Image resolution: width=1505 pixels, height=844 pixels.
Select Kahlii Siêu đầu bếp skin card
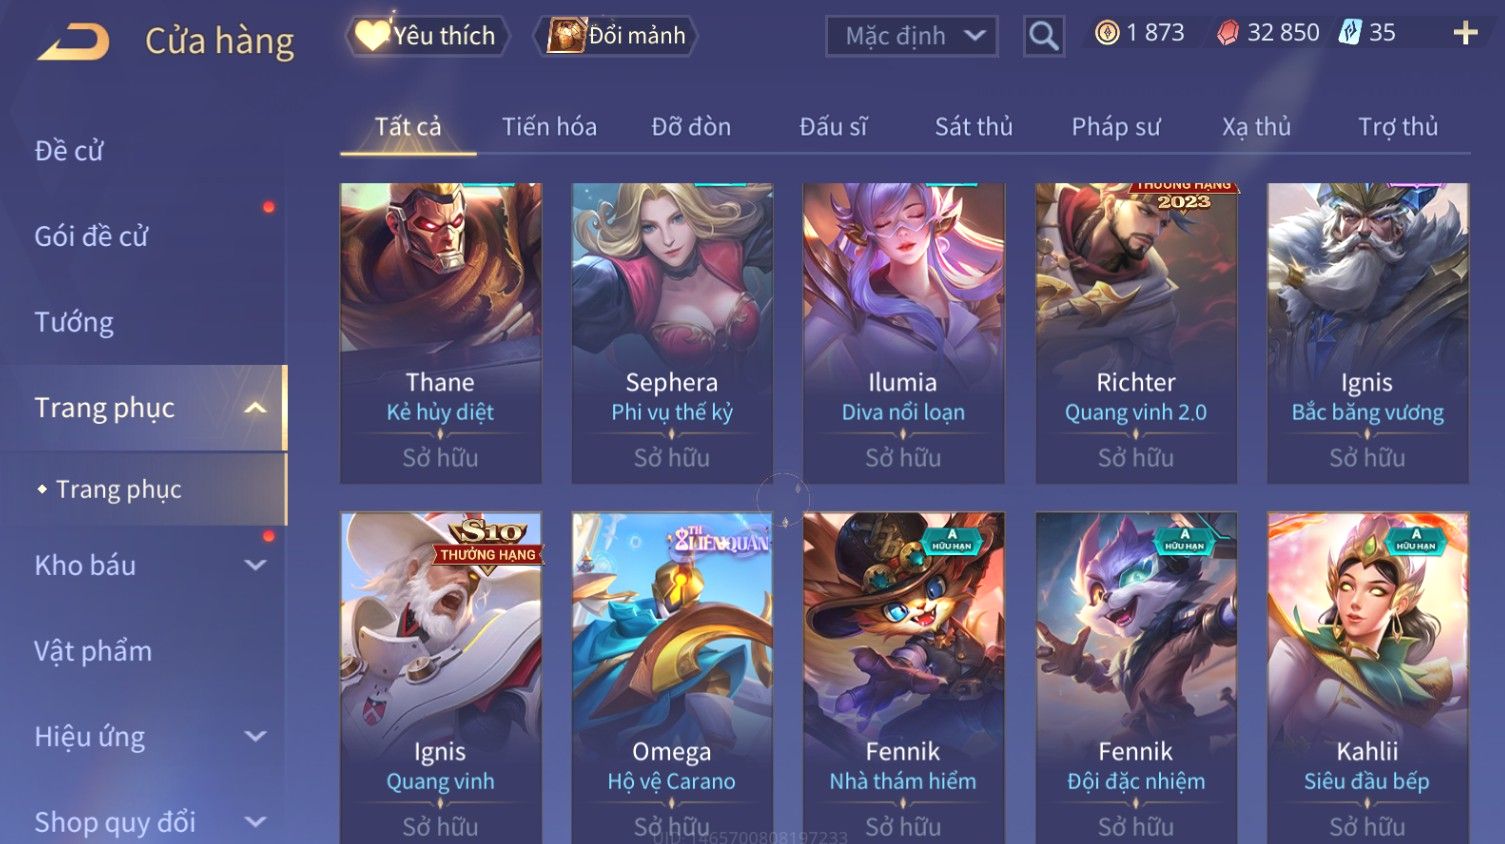[x=1367, y=678]
